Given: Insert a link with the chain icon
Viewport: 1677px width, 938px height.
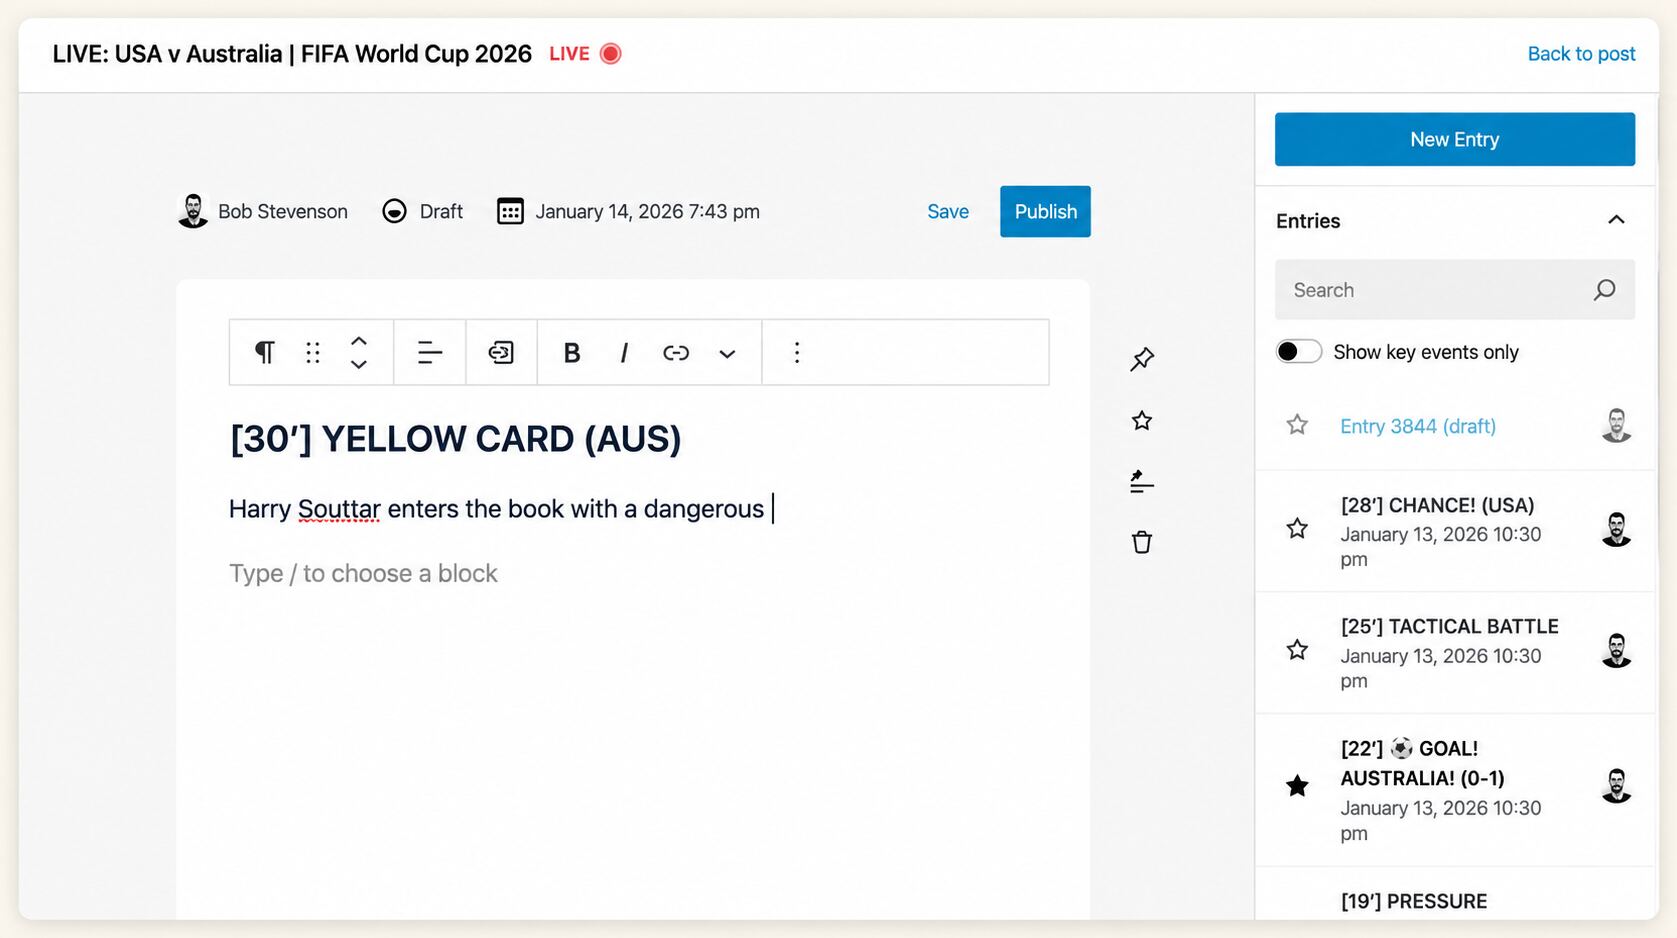Looking at the screenshot, I should 676,352.
